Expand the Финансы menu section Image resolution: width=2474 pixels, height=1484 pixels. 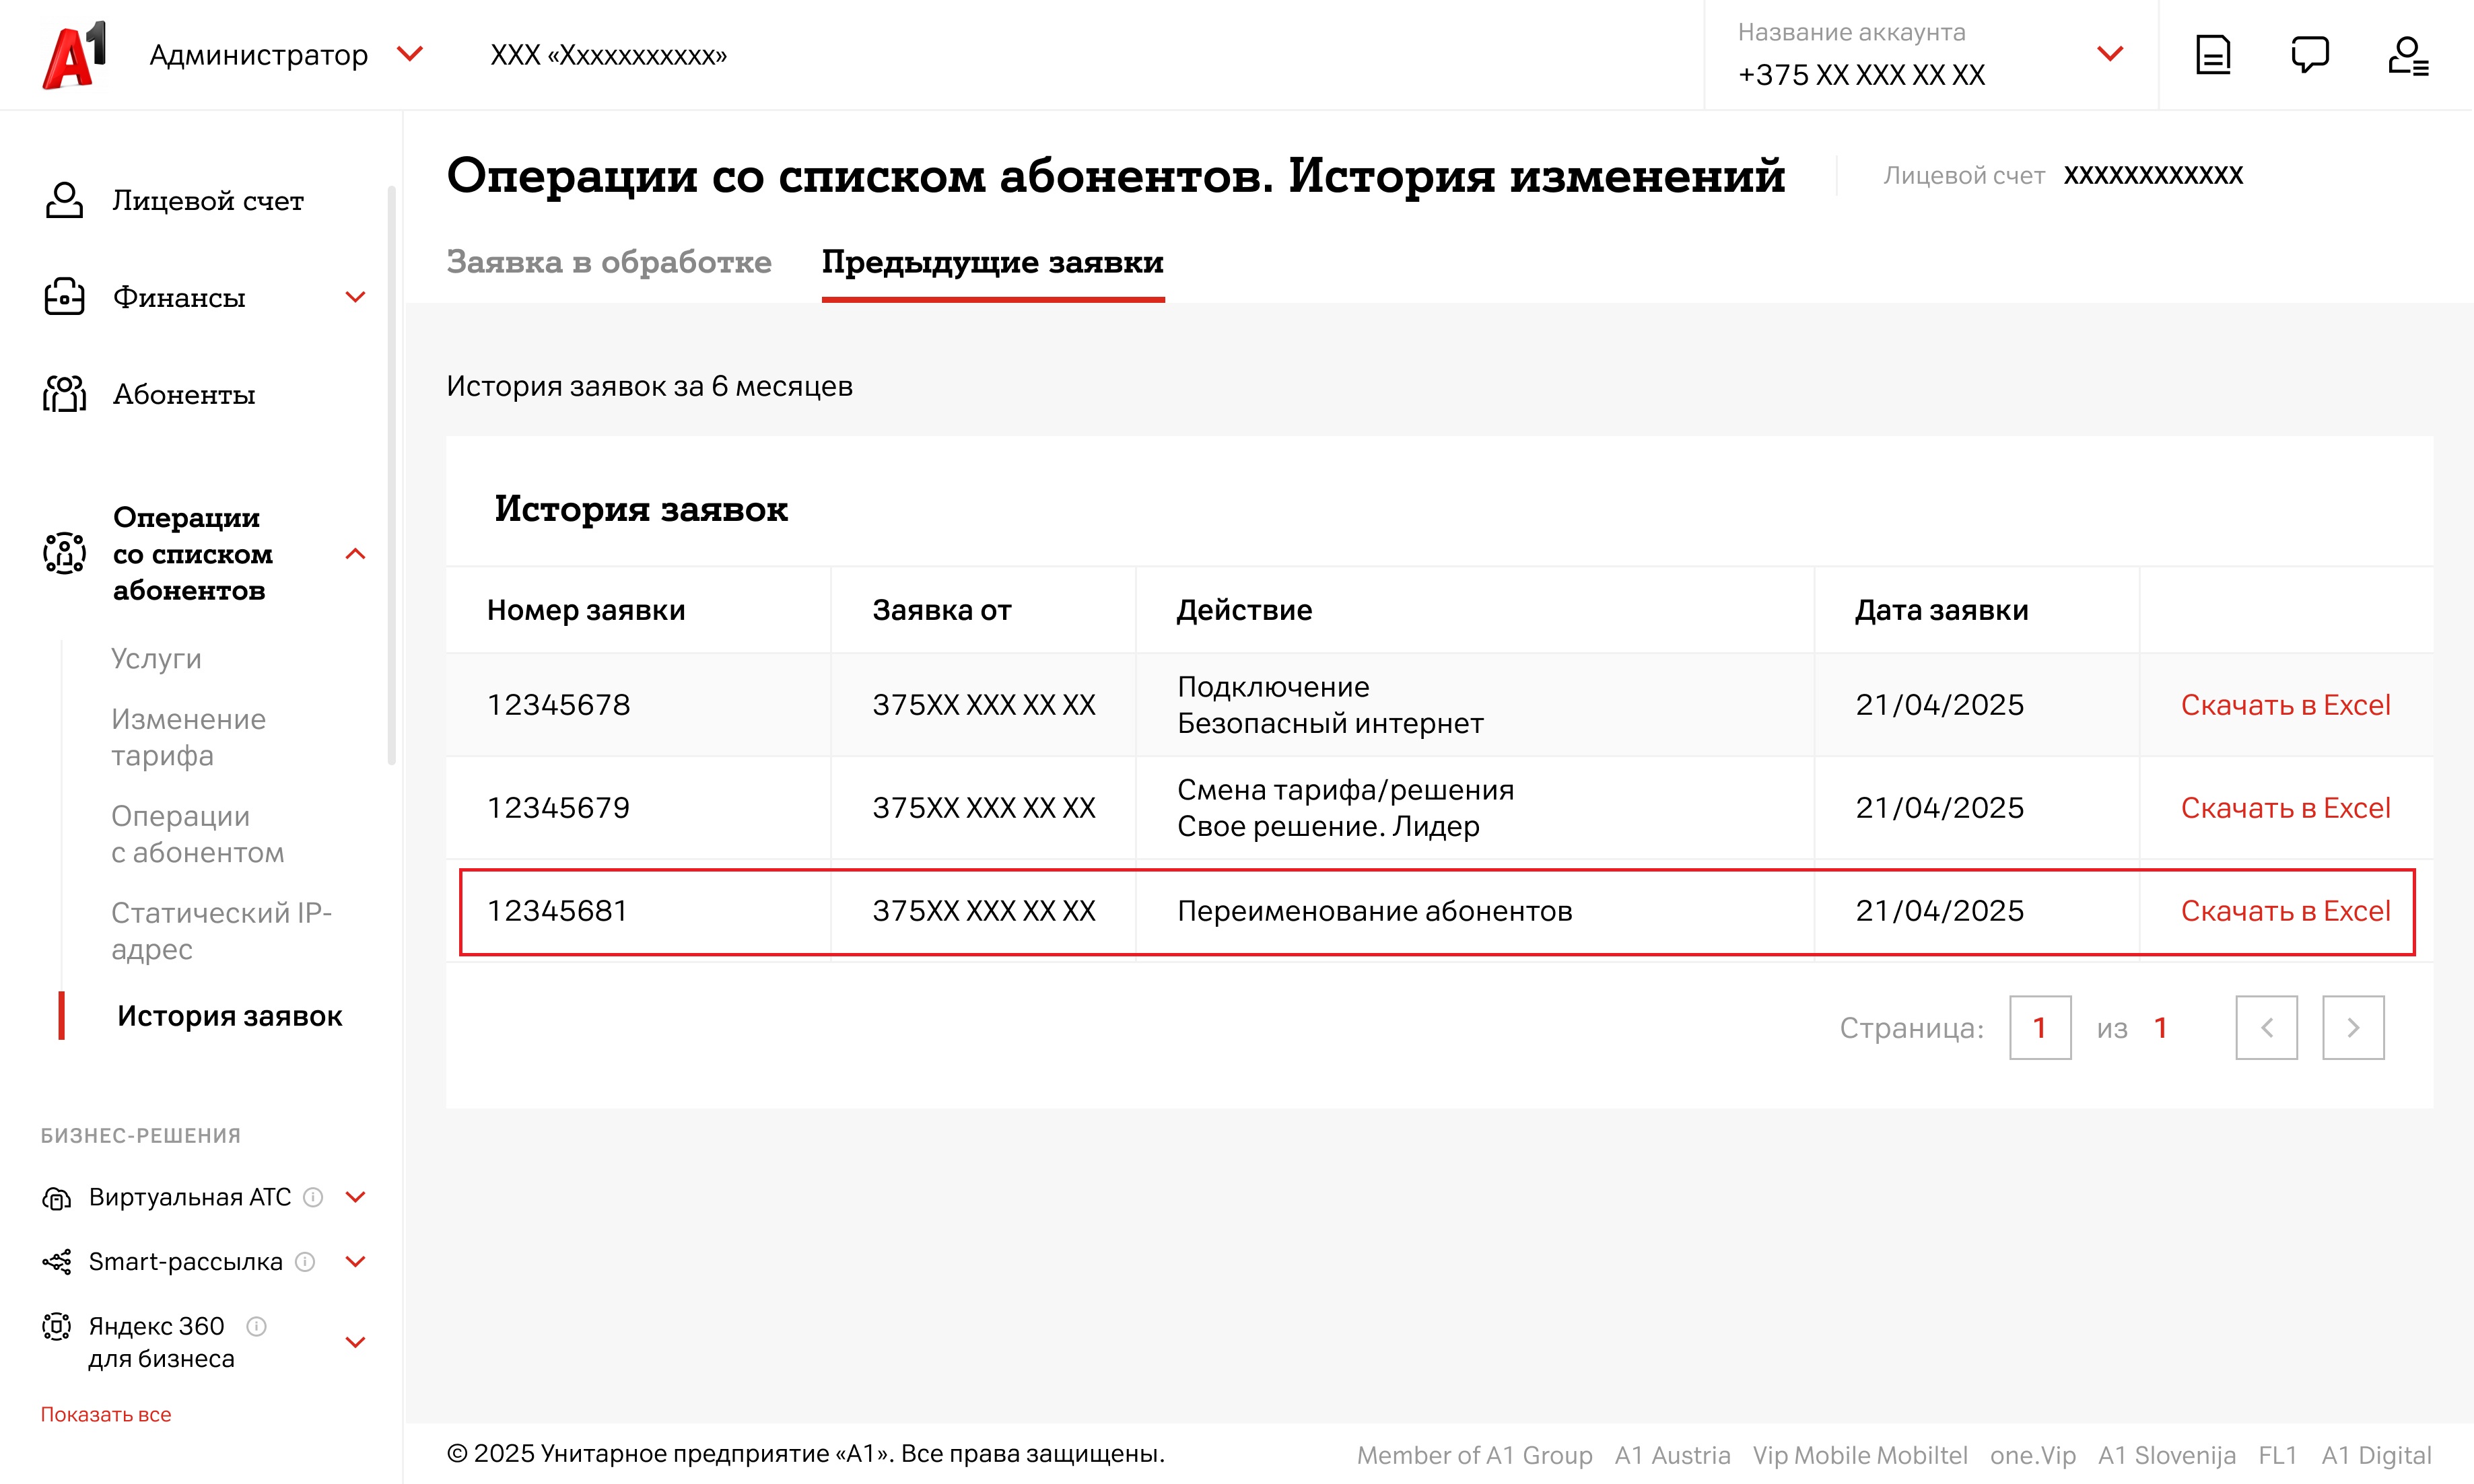[x=355, y=297]
